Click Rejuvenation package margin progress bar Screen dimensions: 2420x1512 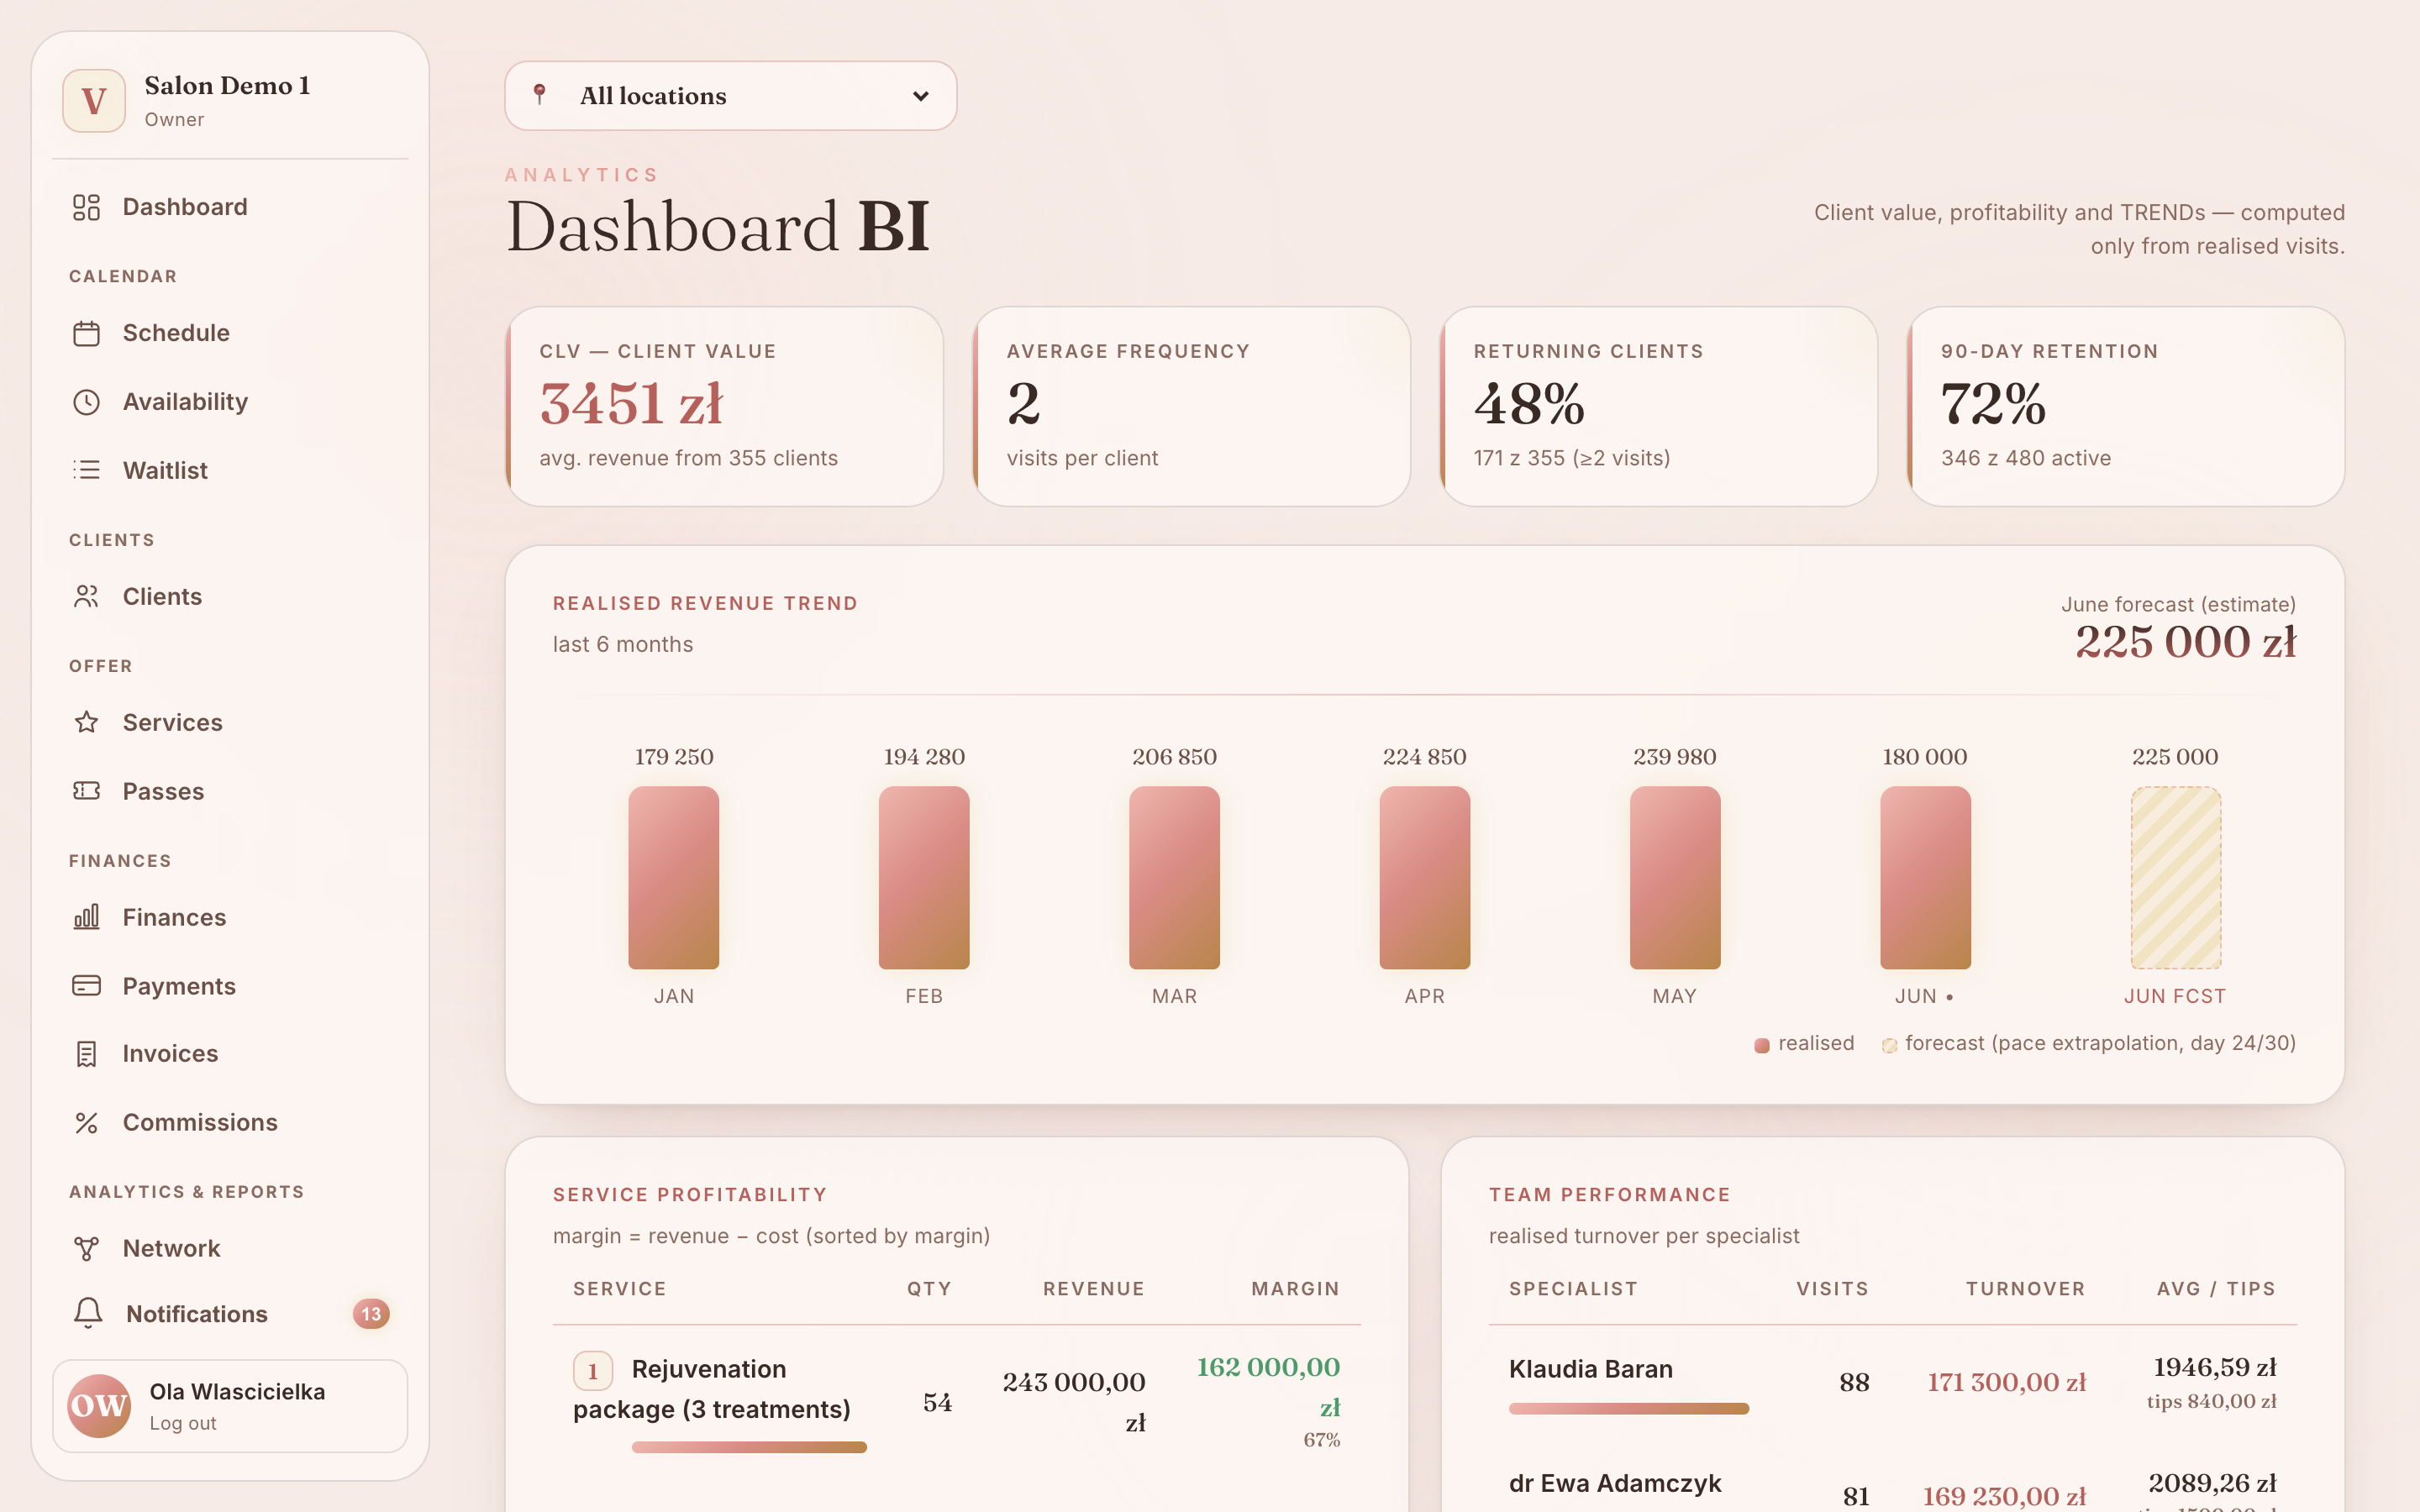click(x=749, y=1447)
